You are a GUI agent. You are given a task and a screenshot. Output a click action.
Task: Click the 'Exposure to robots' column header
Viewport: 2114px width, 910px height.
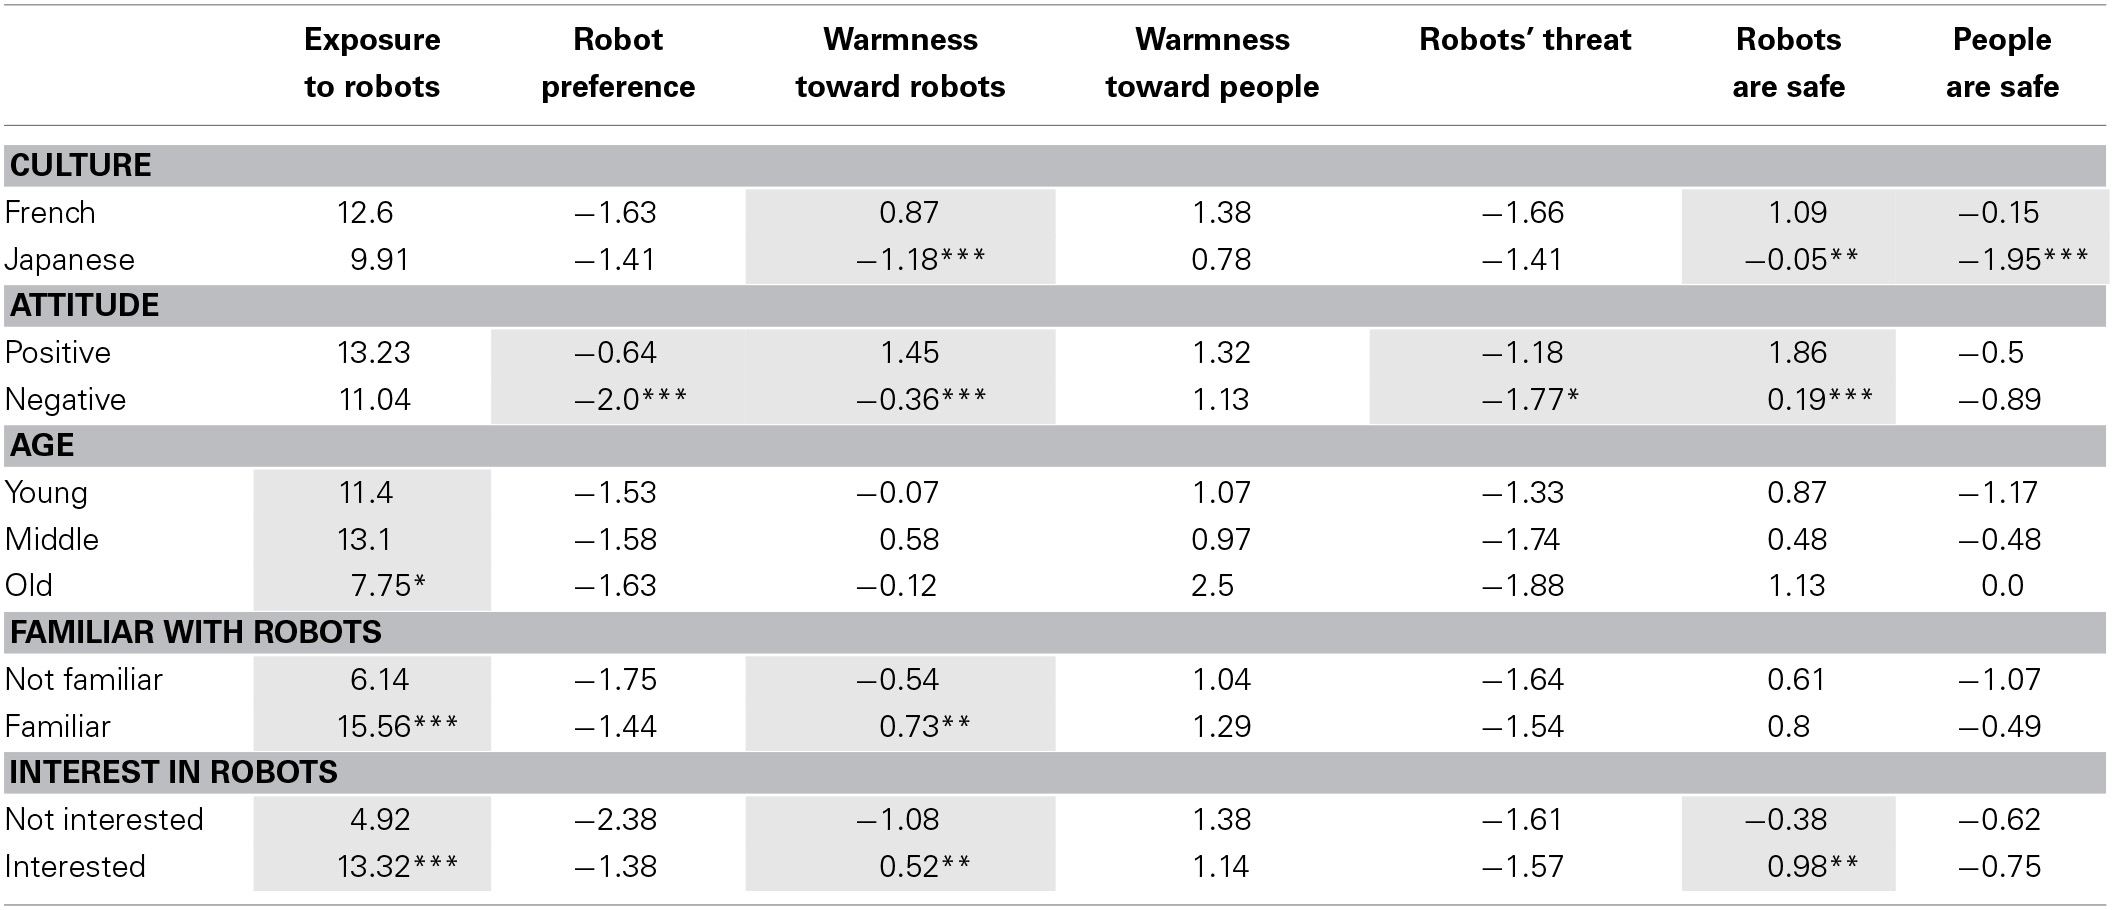(372, 63)
